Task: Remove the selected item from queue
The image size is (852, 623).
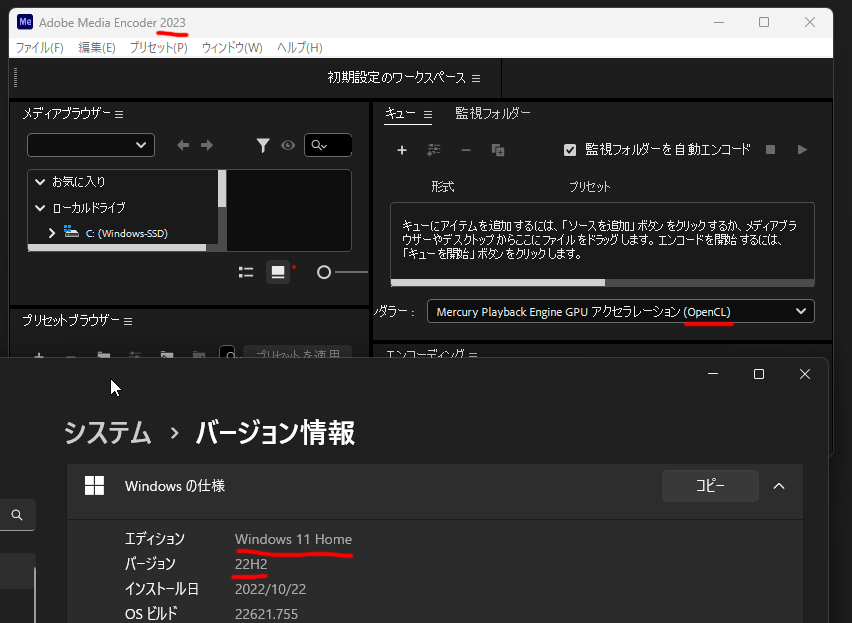Action: pyautogui.click(x=466, y=150)
